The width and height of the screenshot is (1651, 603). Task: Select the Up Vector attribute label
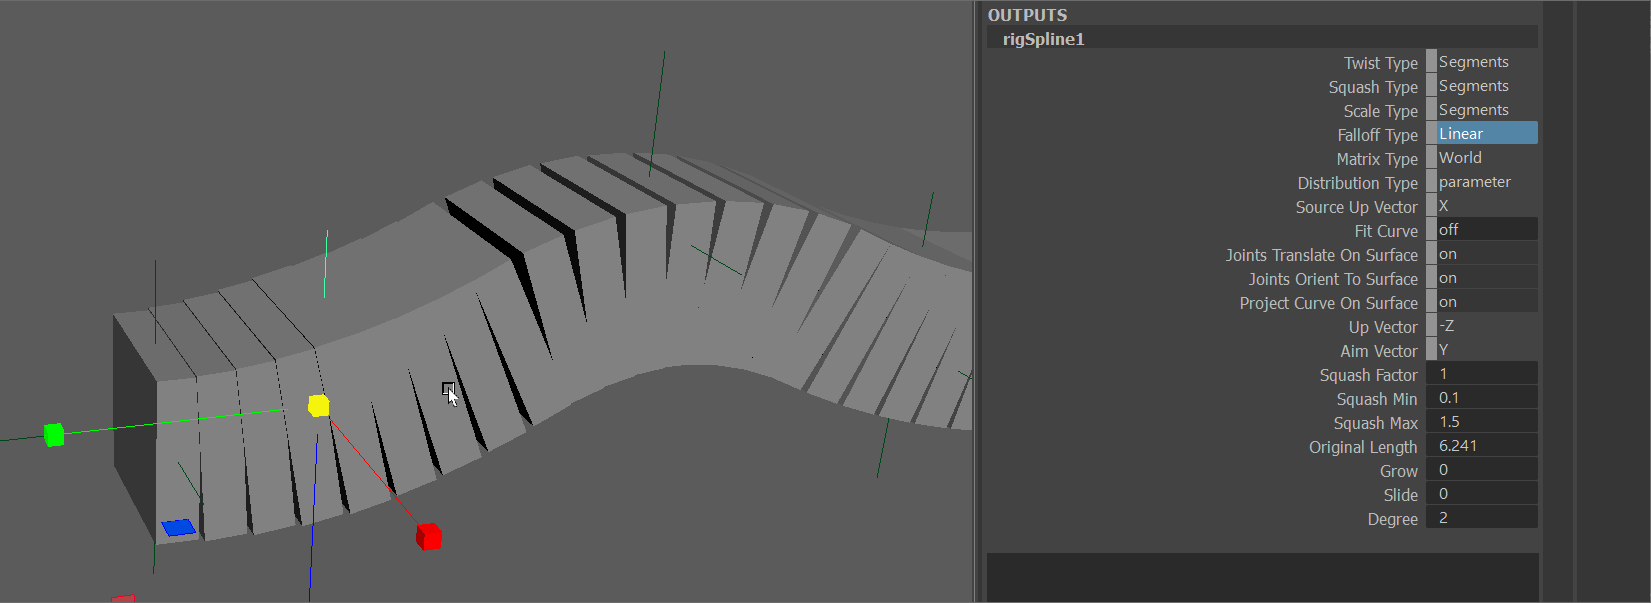[x=1384, y=327]
